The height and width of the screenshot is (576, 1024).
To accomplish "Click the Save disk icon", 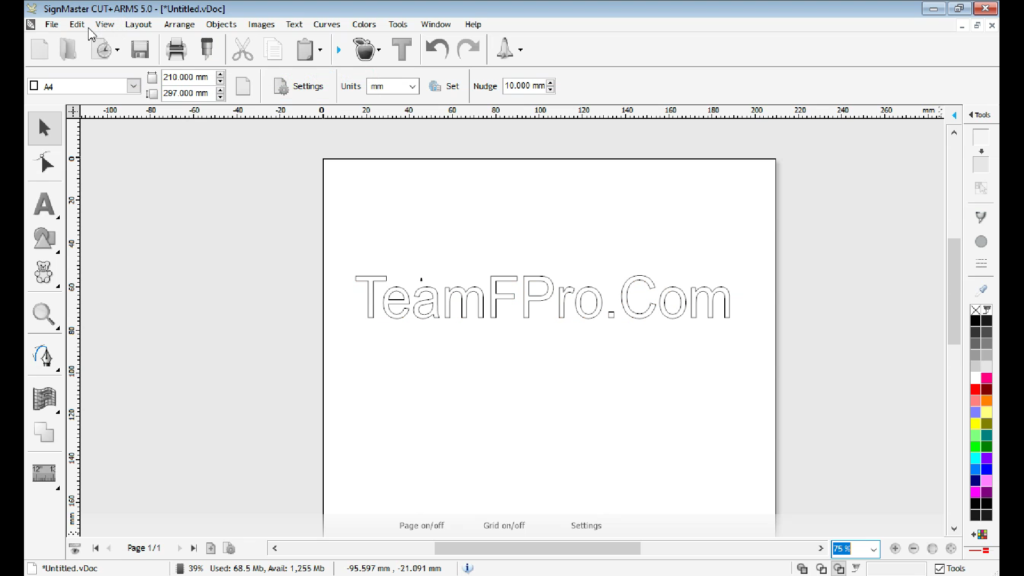I will pos(140,50).
